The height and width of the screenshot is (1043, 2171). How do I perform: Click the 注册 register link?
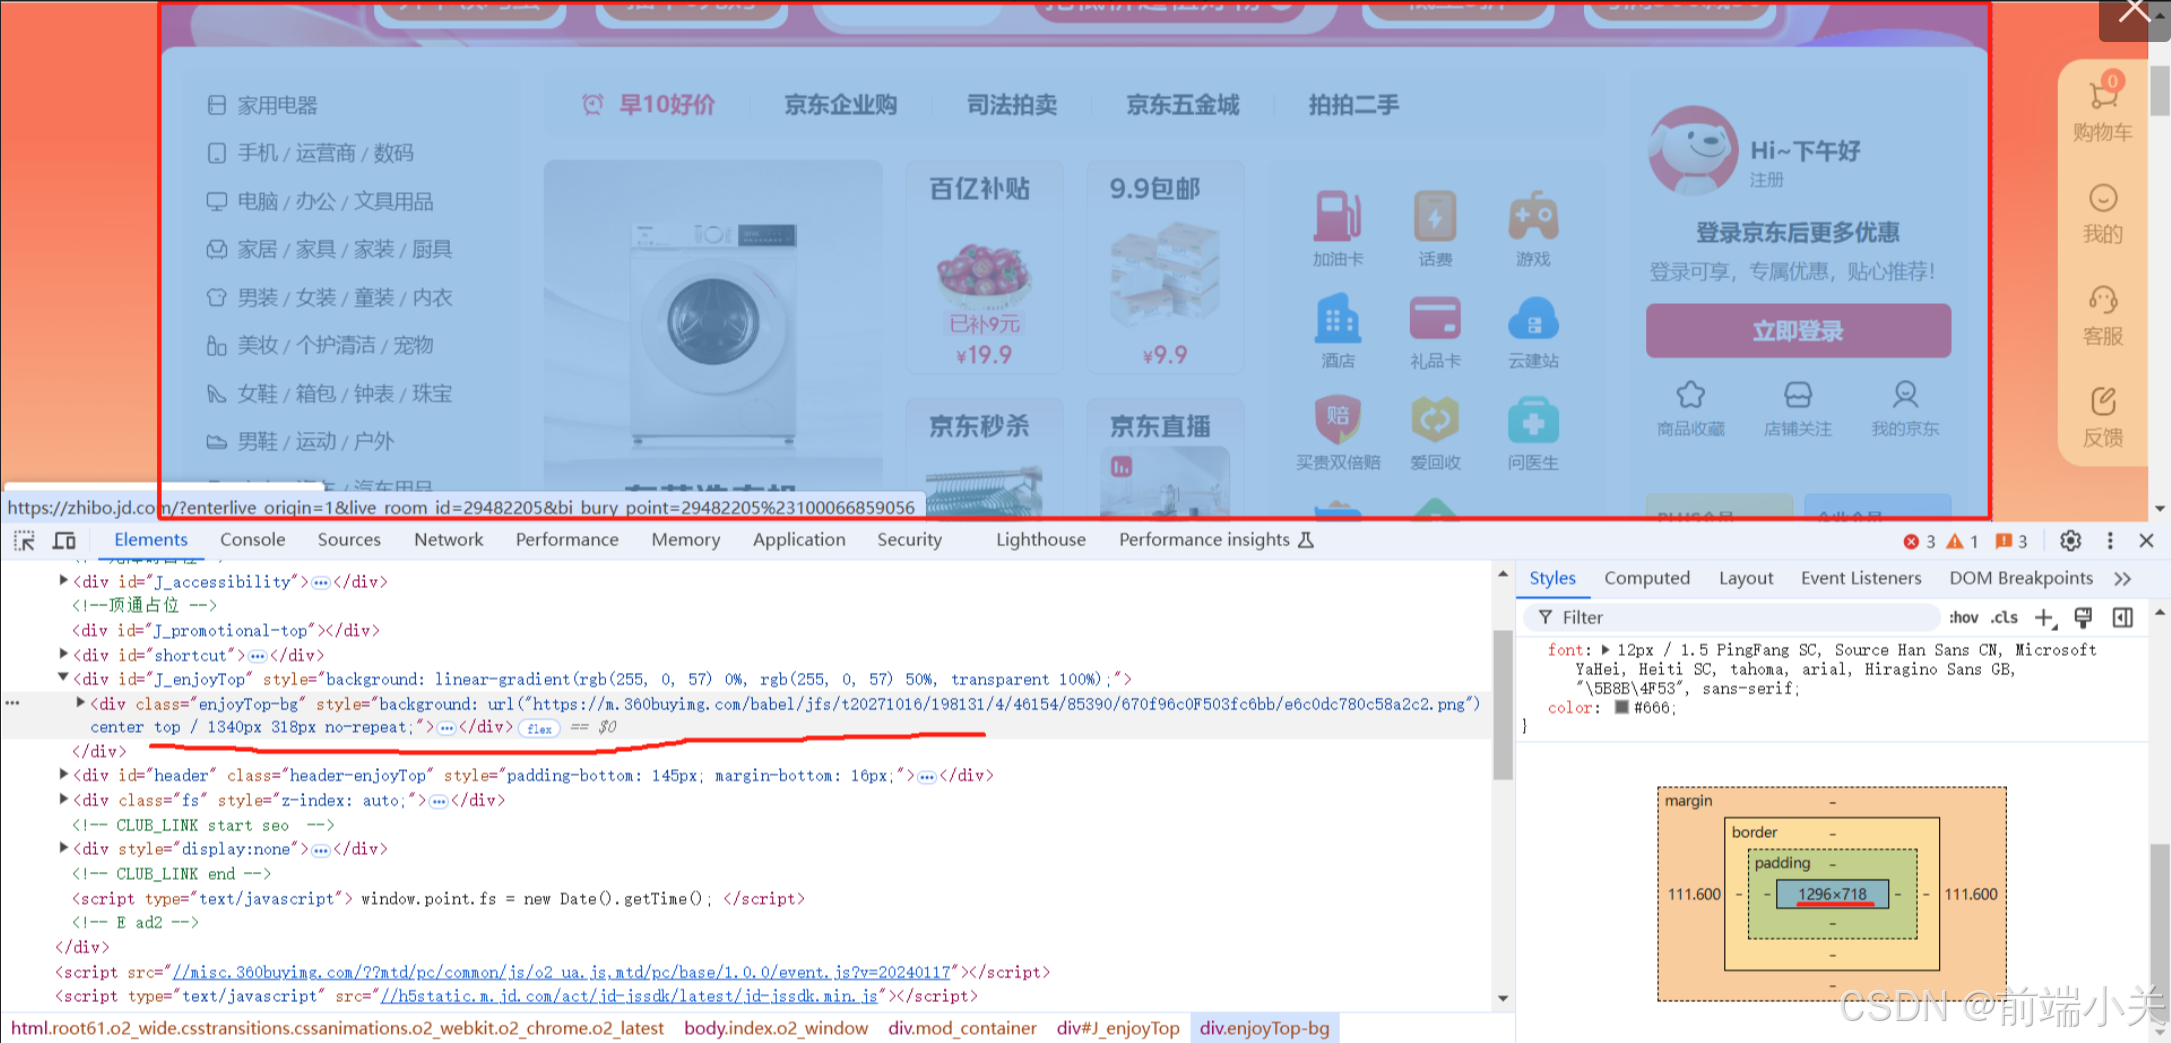pyautogui.click(x=1766, y=180)
